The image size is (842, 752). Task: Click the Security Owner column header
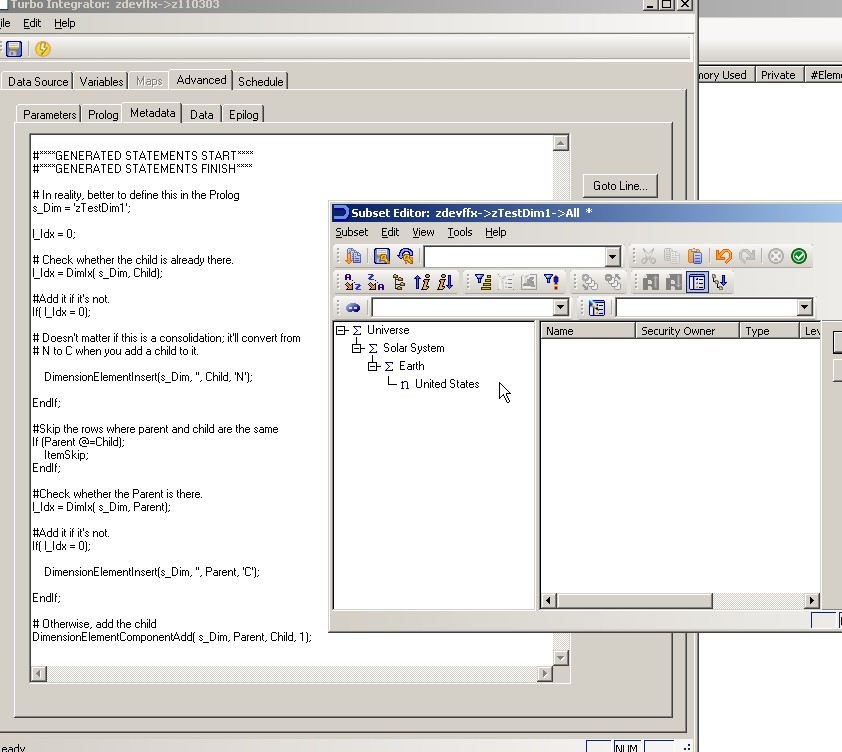click(x=687, y=331)
